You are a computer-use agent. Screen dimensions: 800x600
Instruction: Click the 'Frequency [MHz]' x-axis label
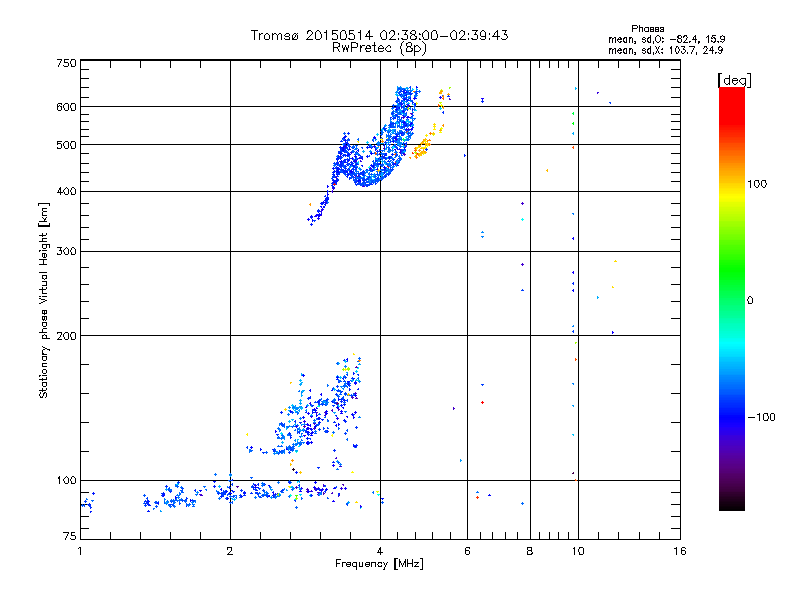coord(379,564)
